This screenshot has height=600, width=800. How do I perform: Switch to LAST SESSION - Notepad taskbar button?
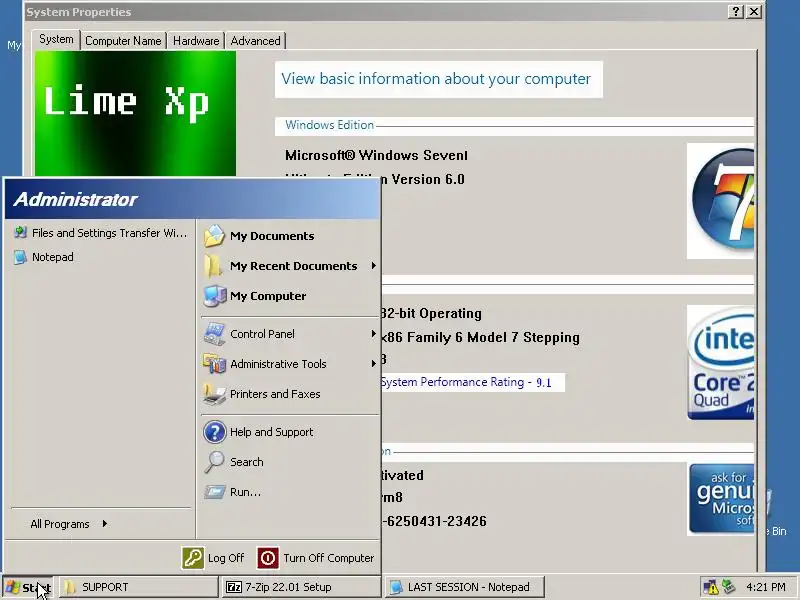464,587
